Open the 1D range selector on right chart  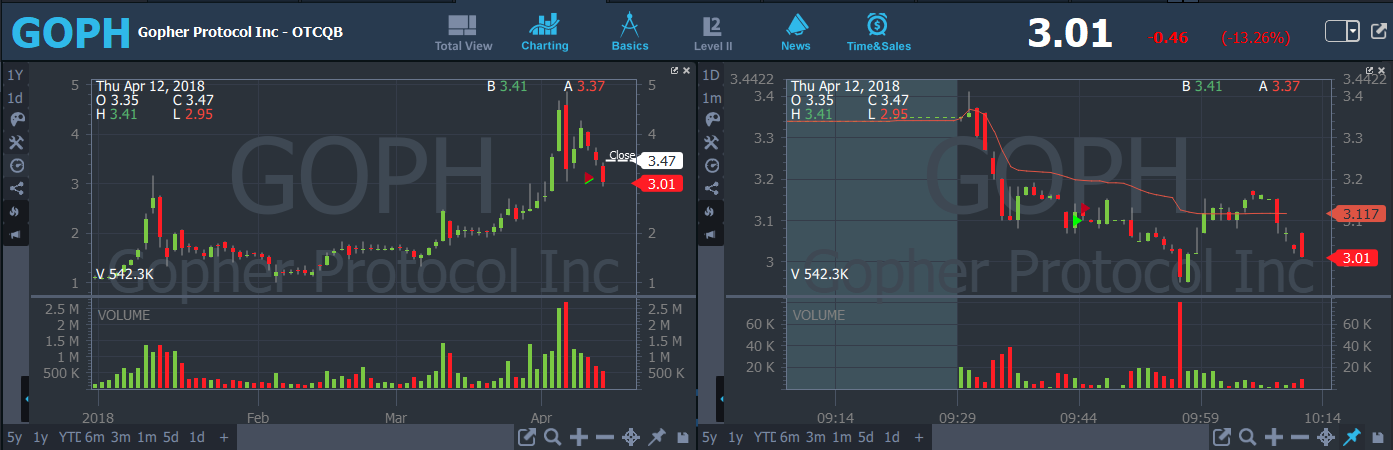pyautogui.click(x=711, y=75)
